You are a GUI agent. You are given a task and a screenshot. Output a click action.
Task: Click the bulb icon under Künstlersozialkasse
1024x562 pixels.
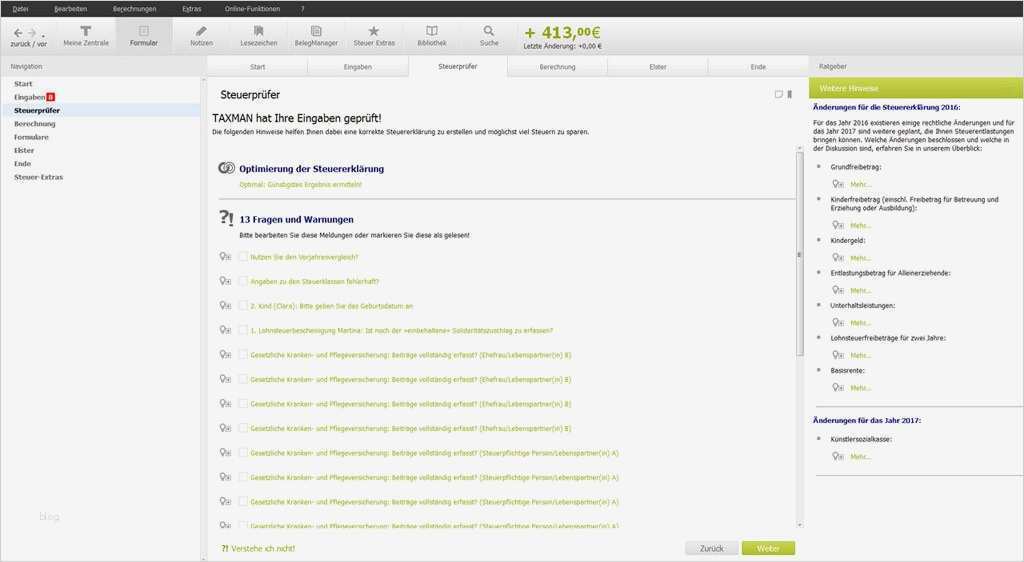838,456
